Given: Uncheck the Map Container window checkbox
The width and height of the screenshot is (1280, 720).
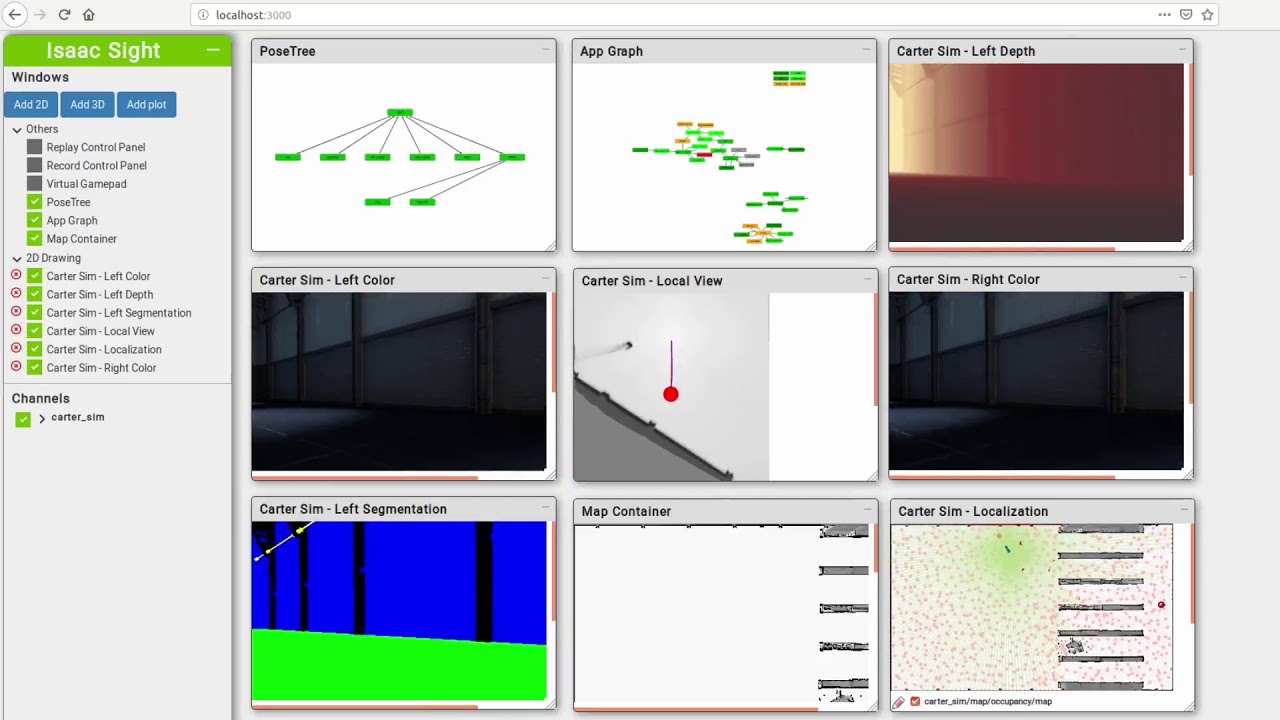Looking at the screenshot, I should point(35,239).
